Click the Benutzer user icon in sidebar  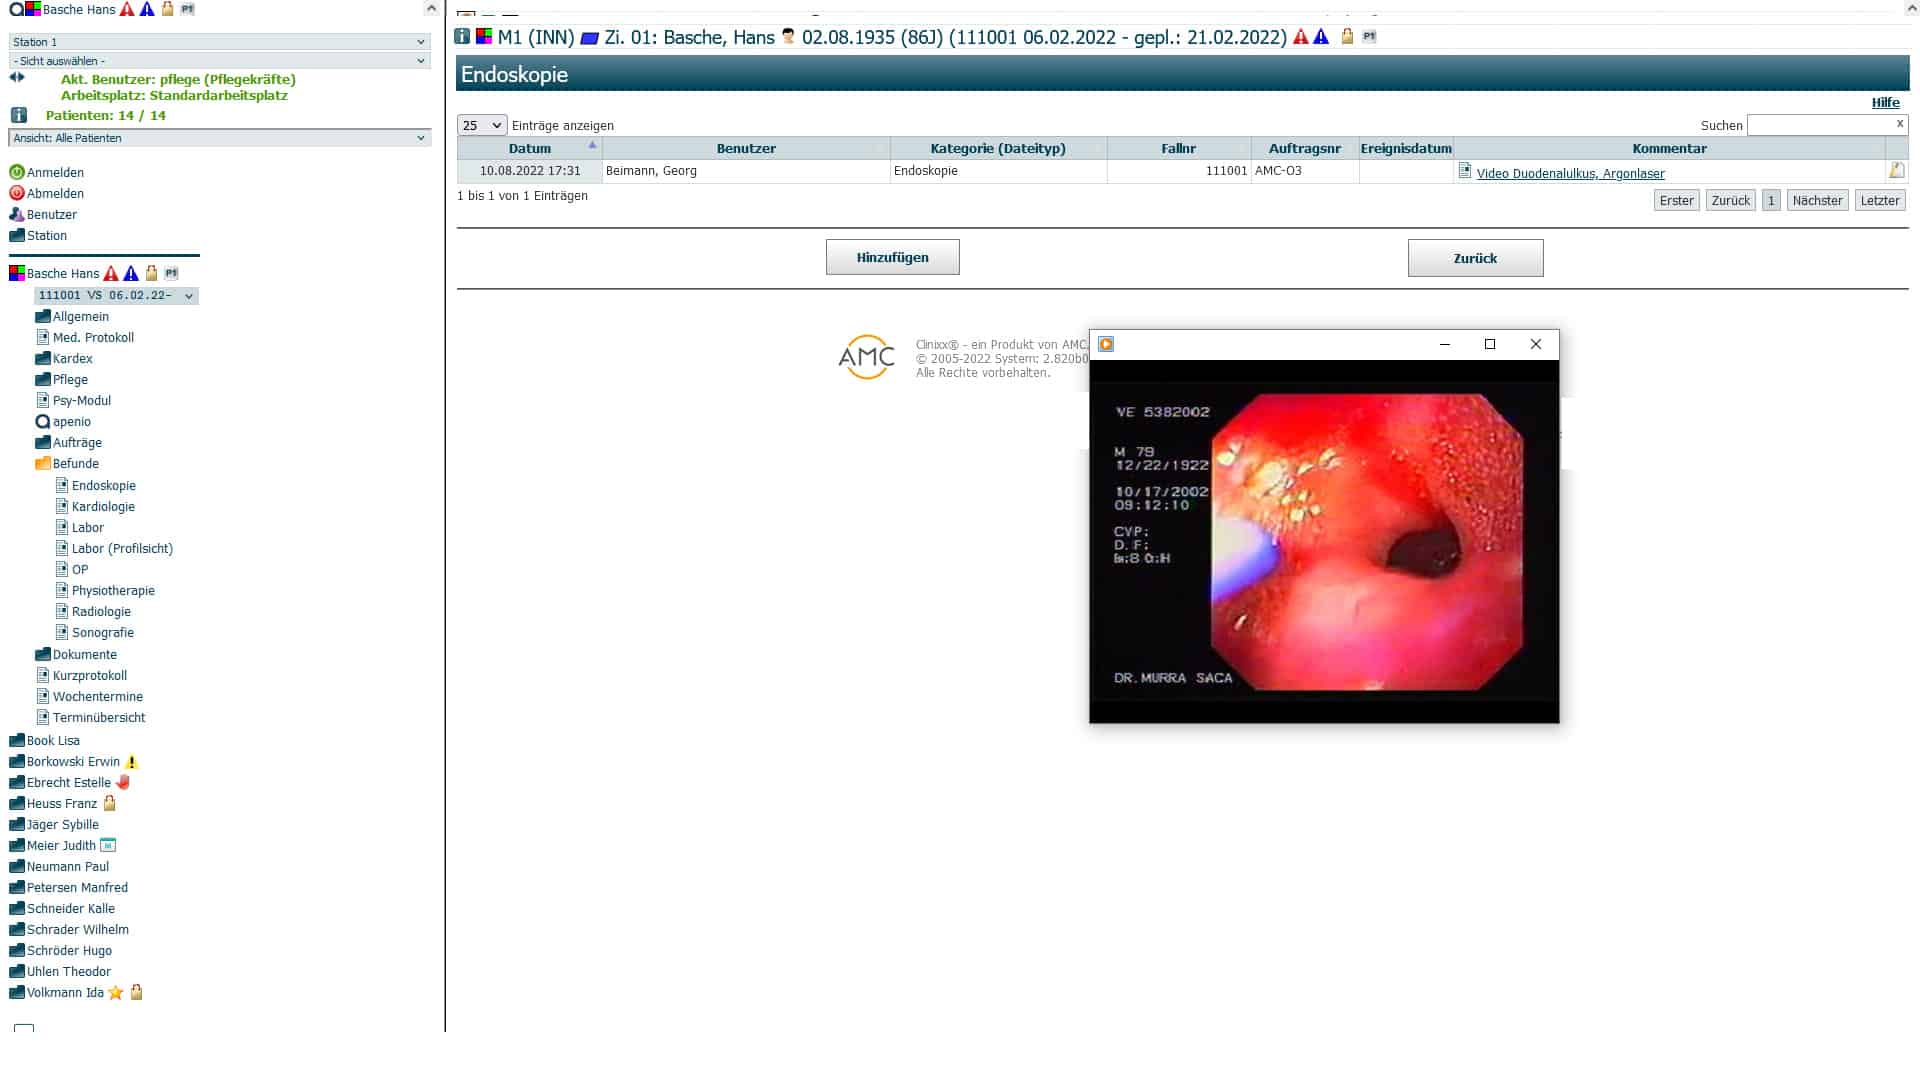pos(16,214)
